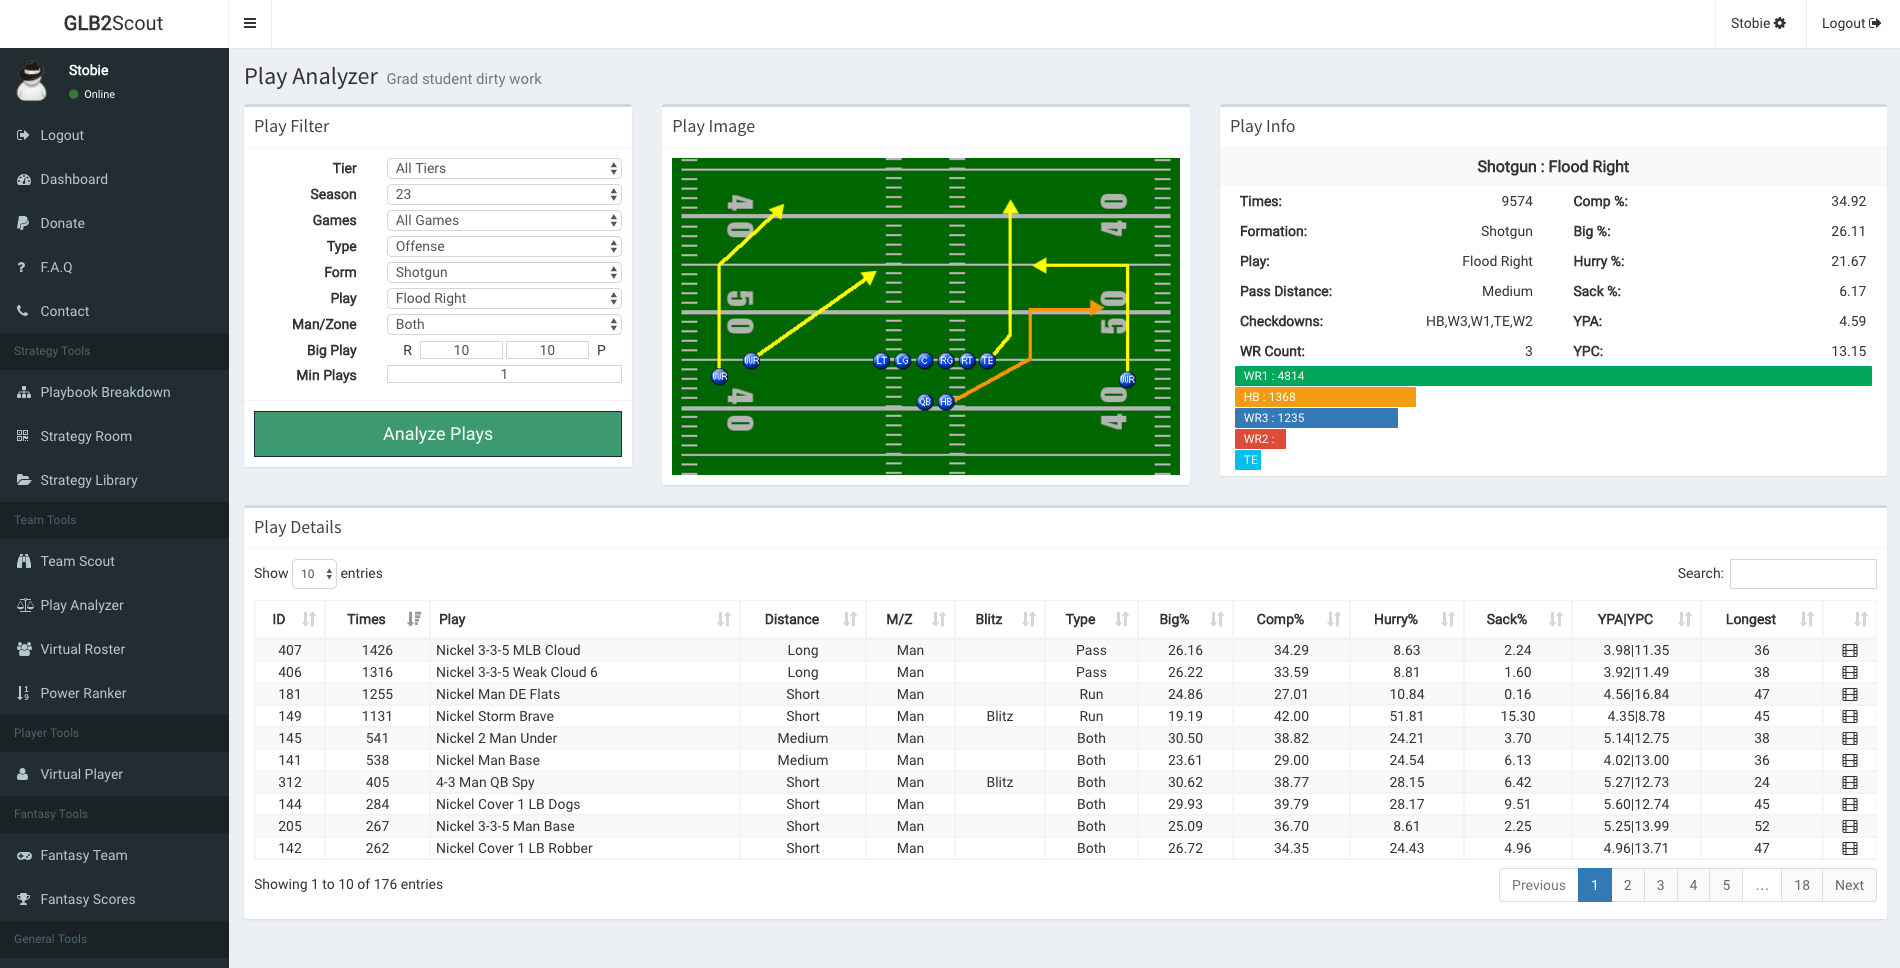Expand the Man/Zone dropdown set to Both
This screenshot has height=968, width=1900.
(504, 324)
